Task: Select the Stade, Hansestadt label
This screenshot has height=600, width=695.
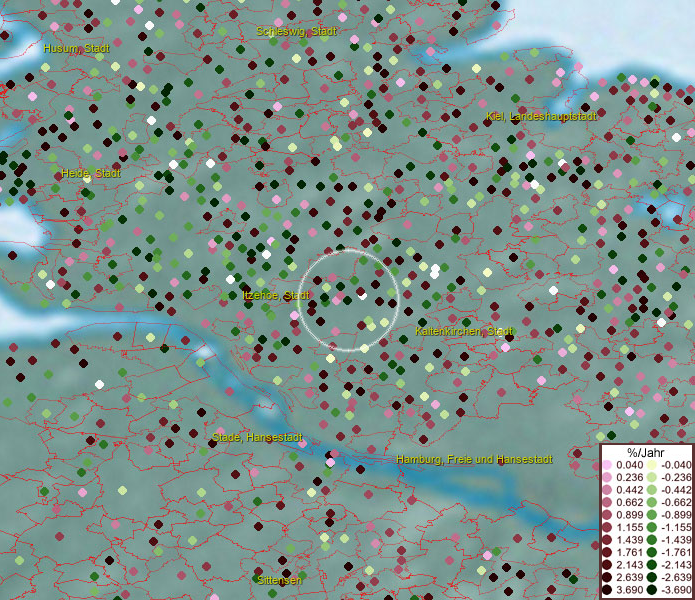Action: coord(257,437)
